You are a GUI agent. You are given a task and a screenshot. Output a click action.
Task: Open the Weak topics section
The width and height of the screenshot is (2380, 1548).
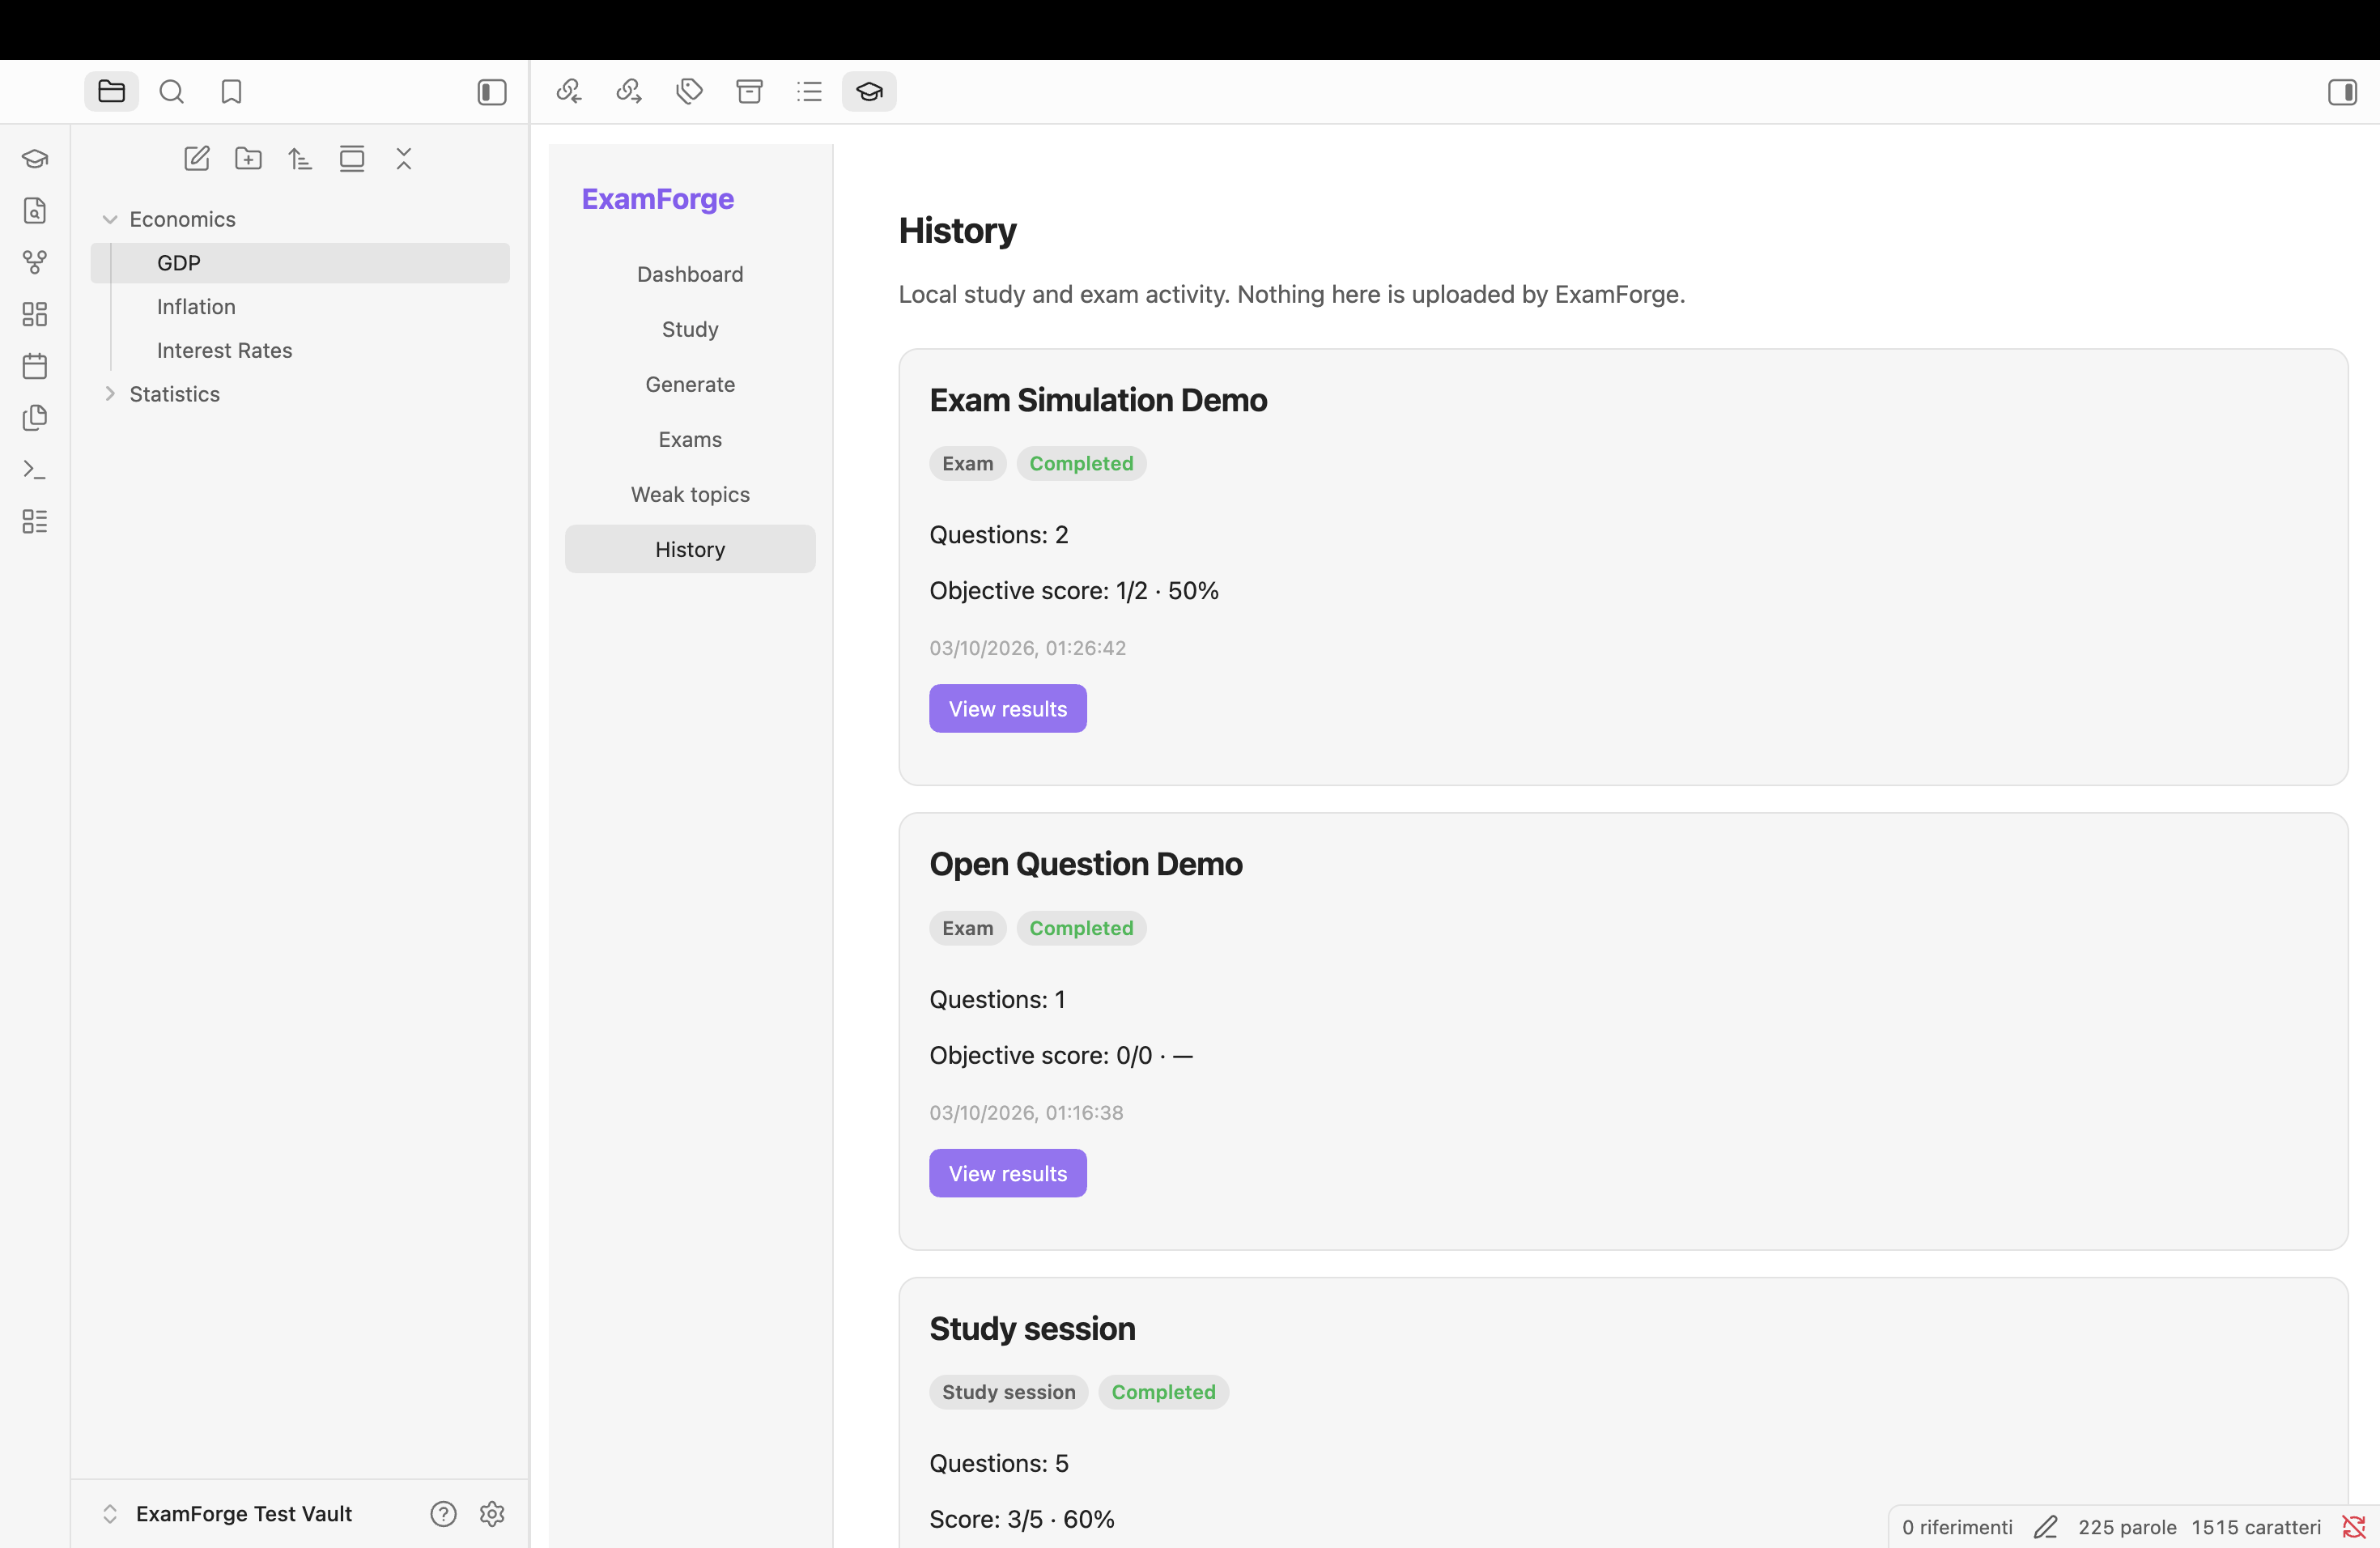point(690,494)
